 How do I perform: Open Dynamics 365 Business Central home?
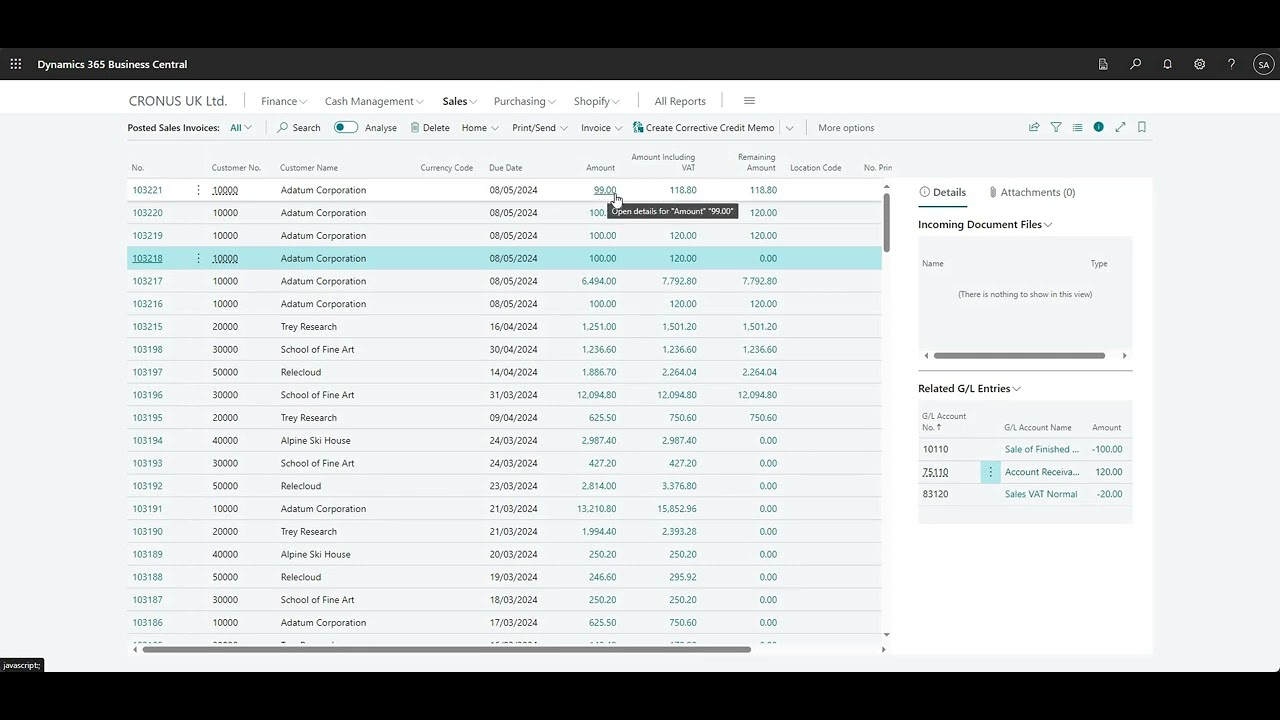pyautogui.click(x=112, y=64)
